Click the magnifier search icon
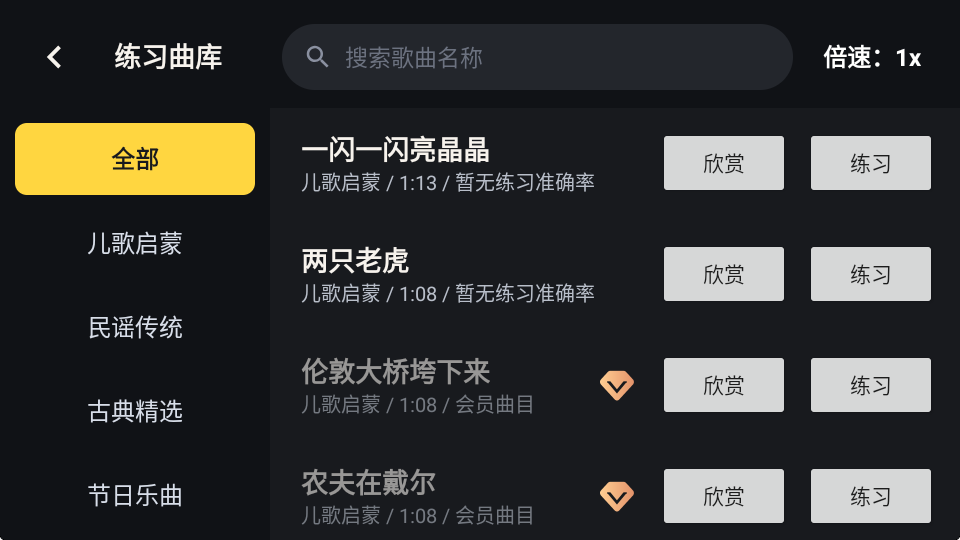Screen dimensions: 960x540 tap(317, 57)
